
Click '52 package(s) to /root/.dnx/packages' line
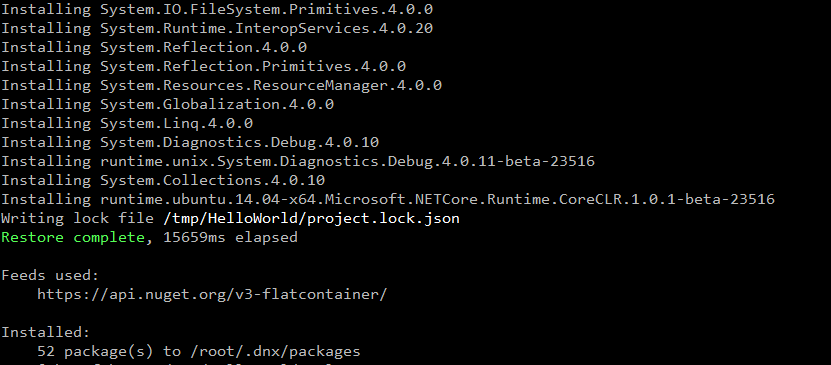(x=199, y=351)
